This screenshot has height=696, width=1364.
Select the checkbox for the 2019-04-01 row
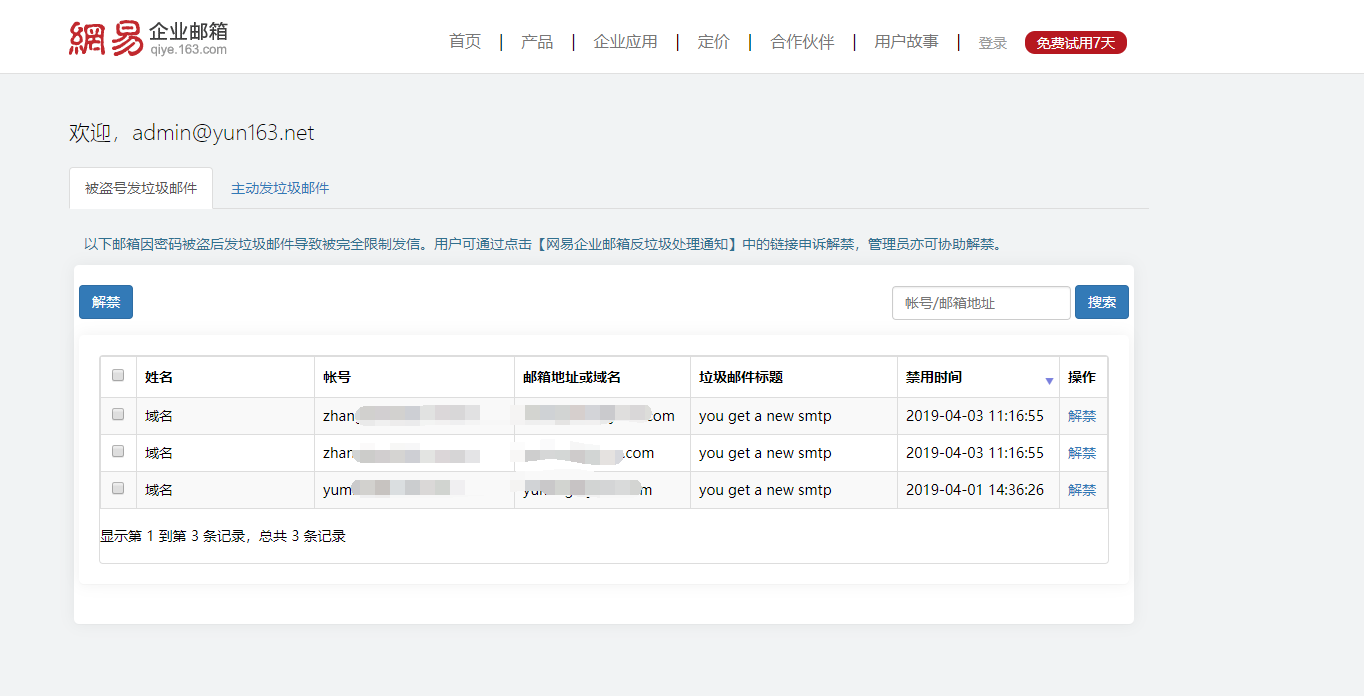tap(118, 488)
